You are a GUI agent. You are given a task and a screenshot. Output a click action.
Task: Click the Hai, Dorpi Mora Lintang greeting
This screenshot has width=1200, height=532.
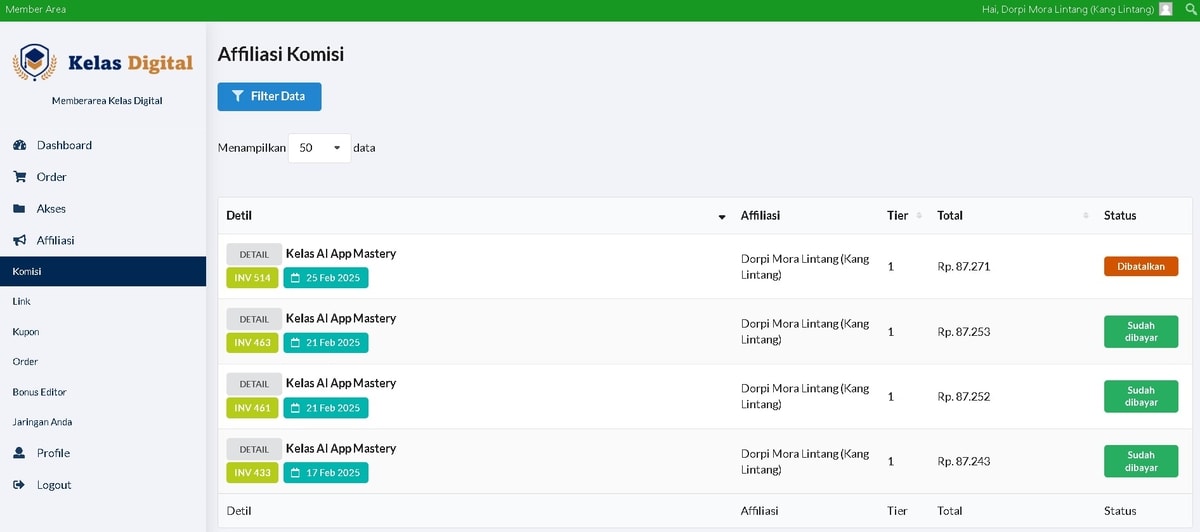click(1069, 9)
